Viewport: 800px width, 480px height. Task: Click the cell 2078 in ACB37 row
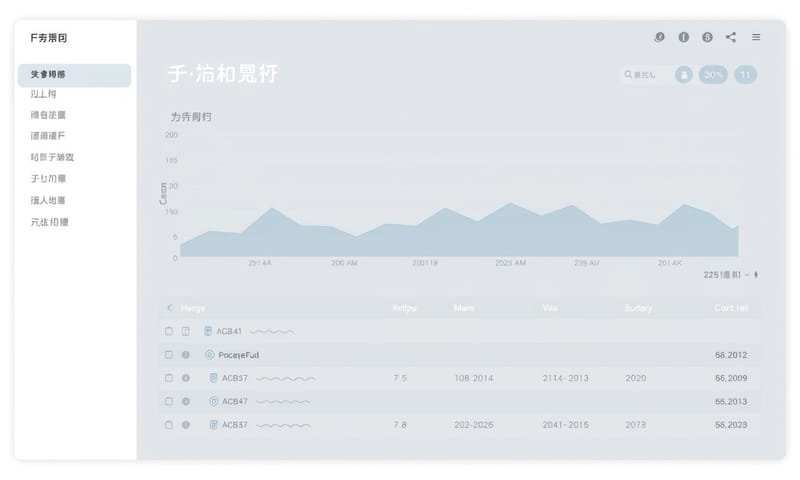[x=636, y=425]
